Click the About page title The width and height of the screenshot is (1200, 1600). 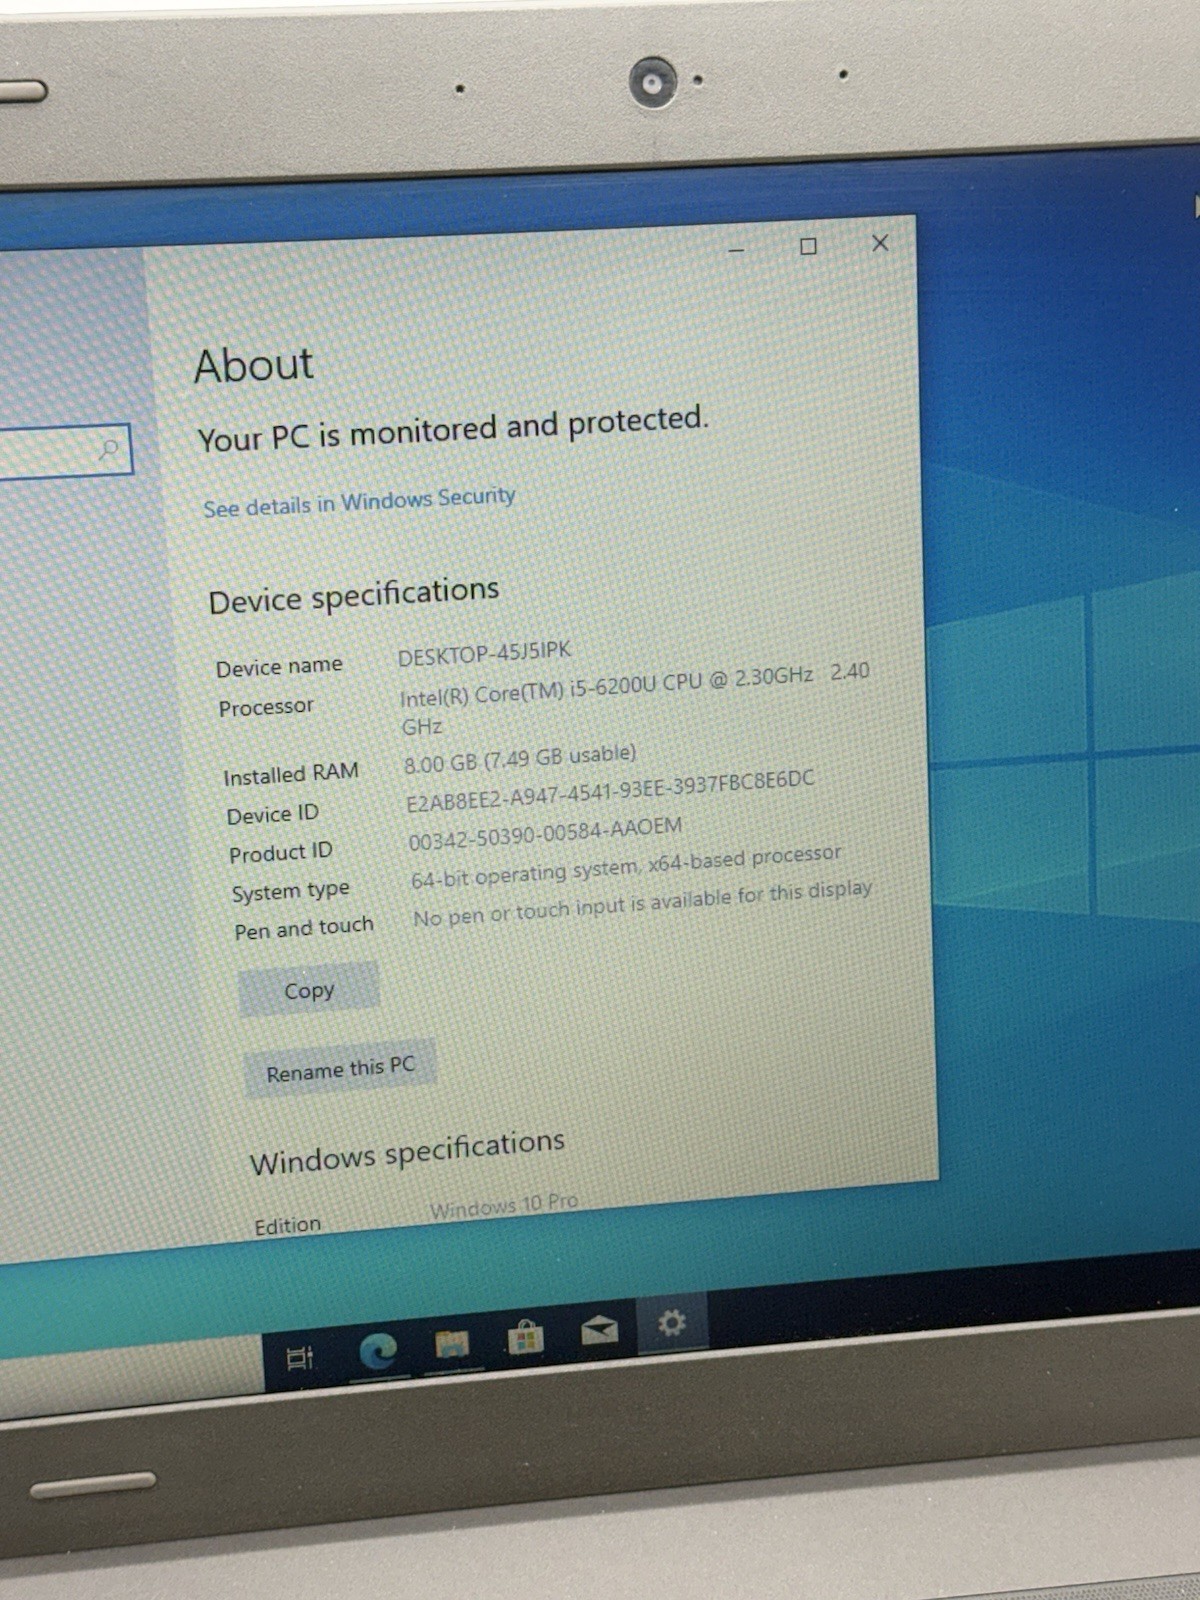click(254, 365)
